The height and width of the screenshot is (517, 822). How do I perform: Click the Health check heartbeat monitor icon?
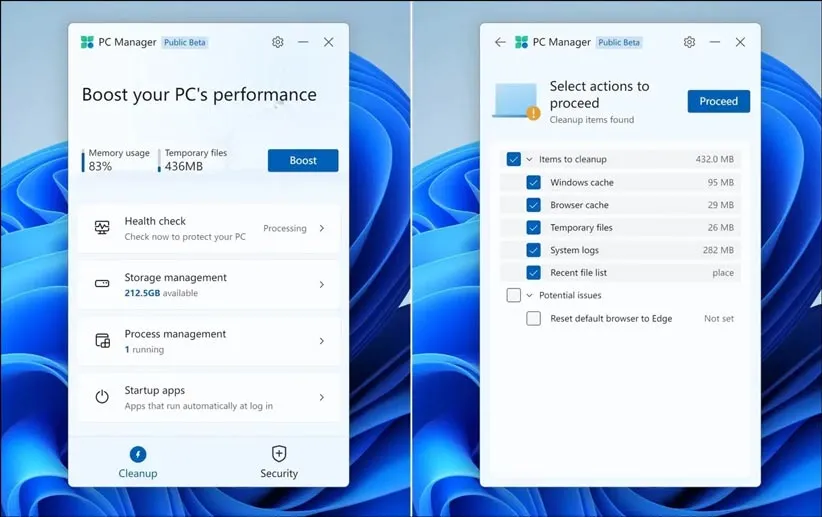102,228
